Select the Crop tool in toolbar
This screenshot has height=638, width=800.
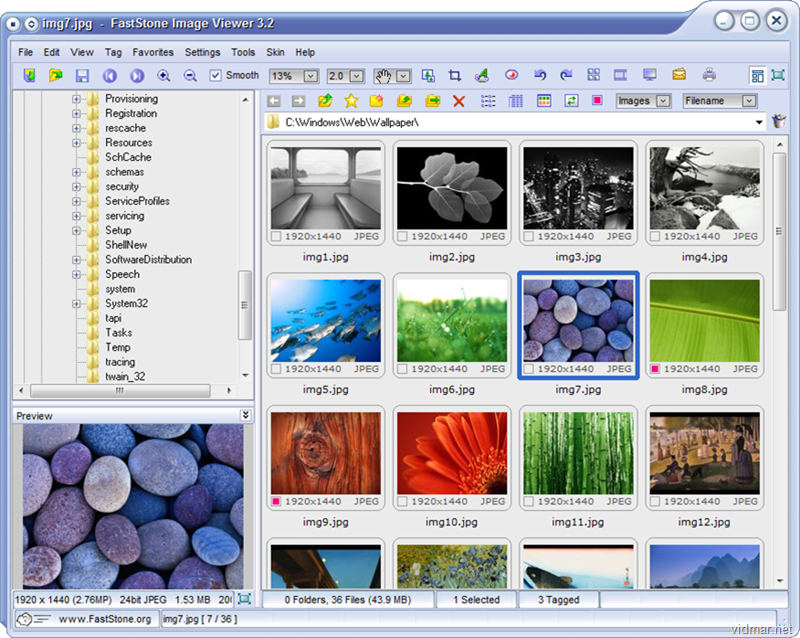click(454, 76)
